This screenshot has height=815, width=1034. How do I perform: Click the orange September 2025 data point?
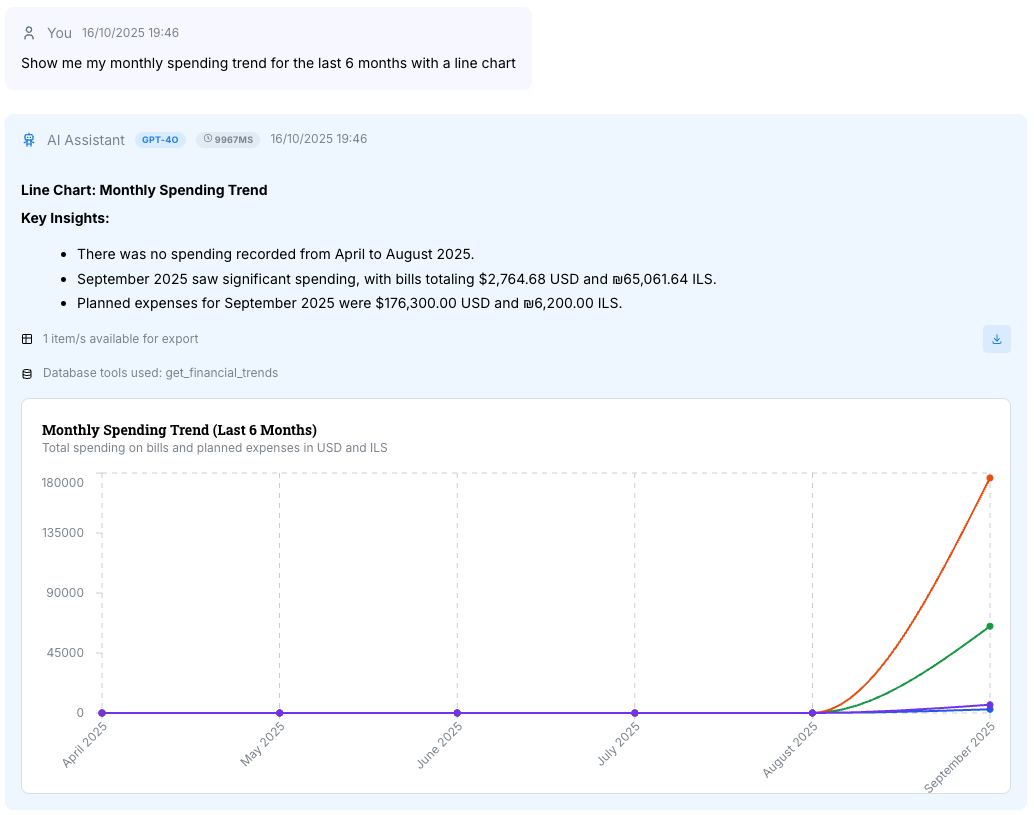click(x=988, y=478)
